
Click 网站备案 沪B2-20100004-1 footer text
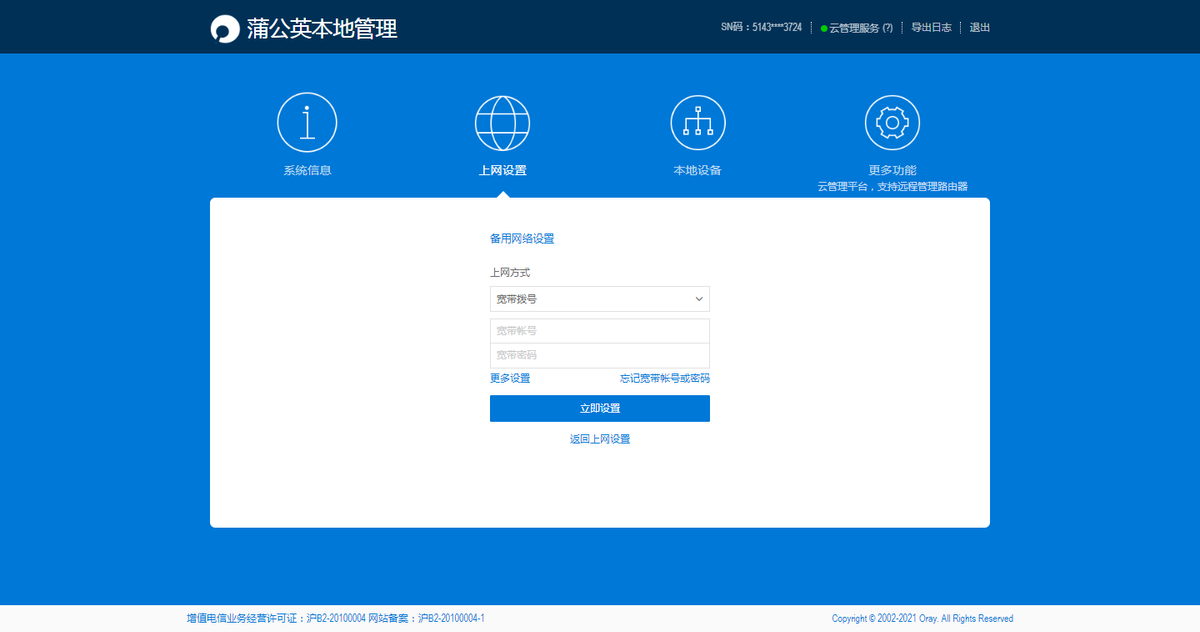427,619
